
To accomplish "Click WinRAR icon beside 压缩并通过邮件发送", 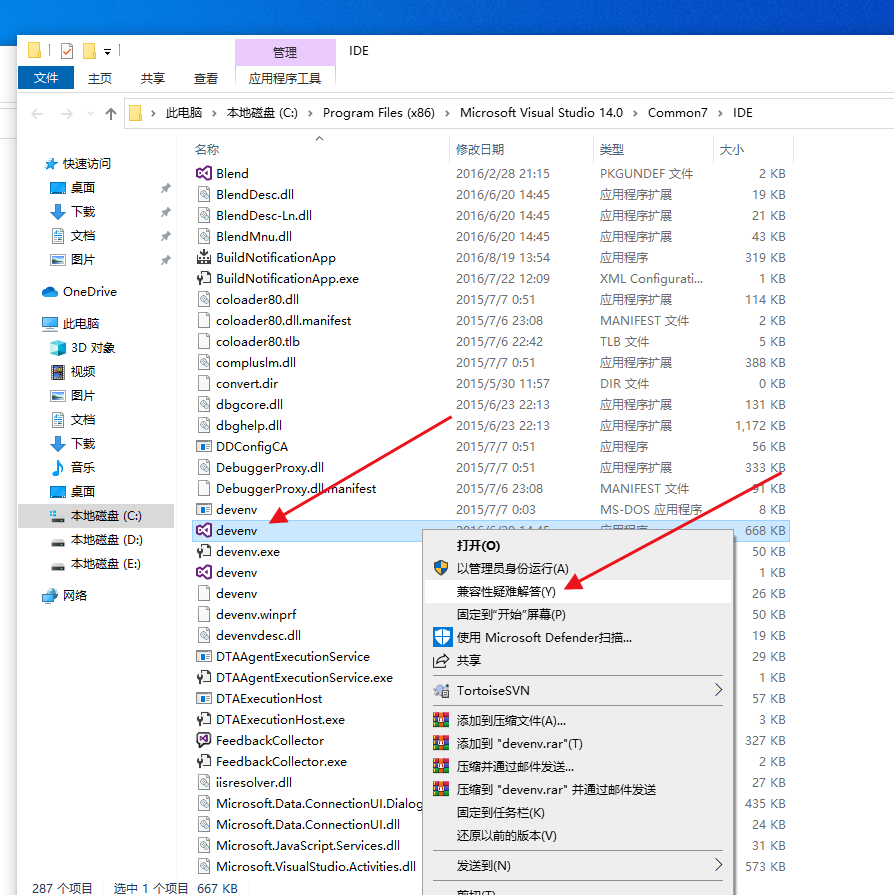I will pos(441,766).
